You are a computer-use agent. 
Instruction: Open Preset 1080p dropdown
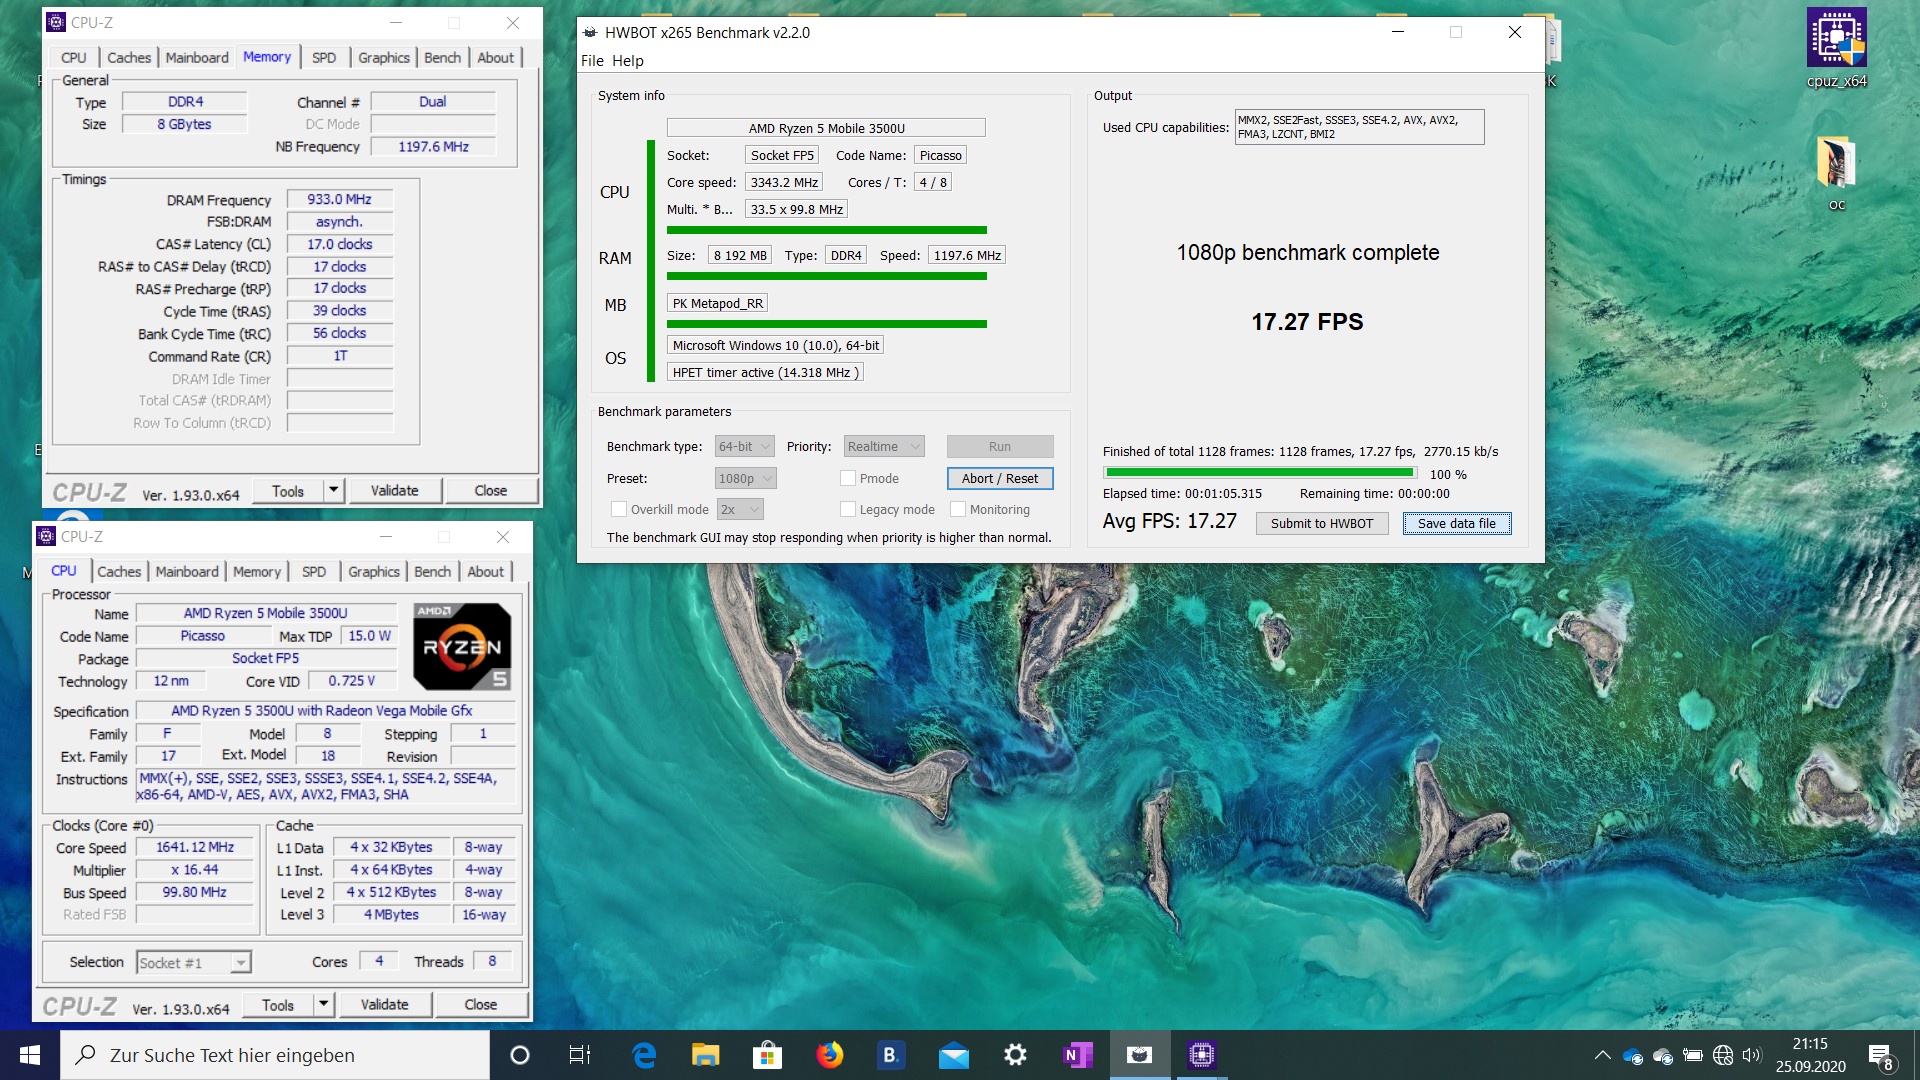pyautogui.click(x=745, y=478)
